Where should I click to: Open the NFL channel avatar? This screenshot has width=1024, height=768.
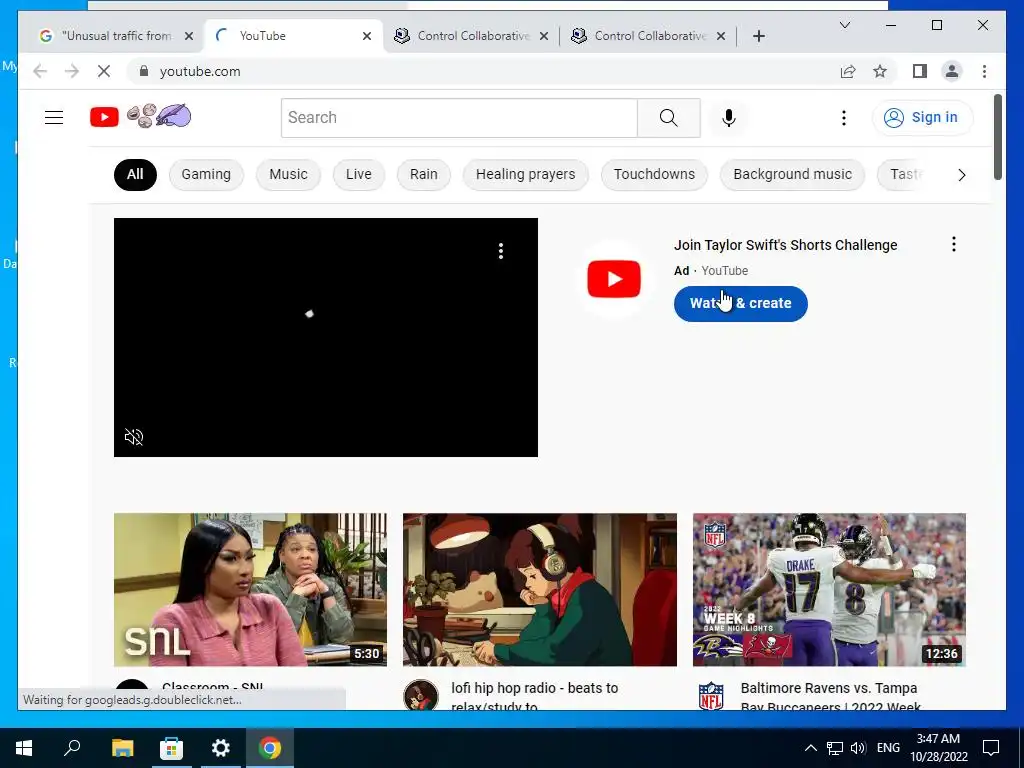pos(711,696)
